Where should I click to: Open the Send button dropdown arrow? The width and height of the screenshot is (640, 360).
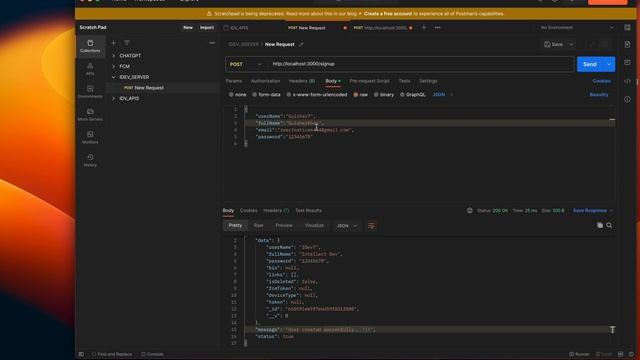pyautogui.click(x=609, y=64)
